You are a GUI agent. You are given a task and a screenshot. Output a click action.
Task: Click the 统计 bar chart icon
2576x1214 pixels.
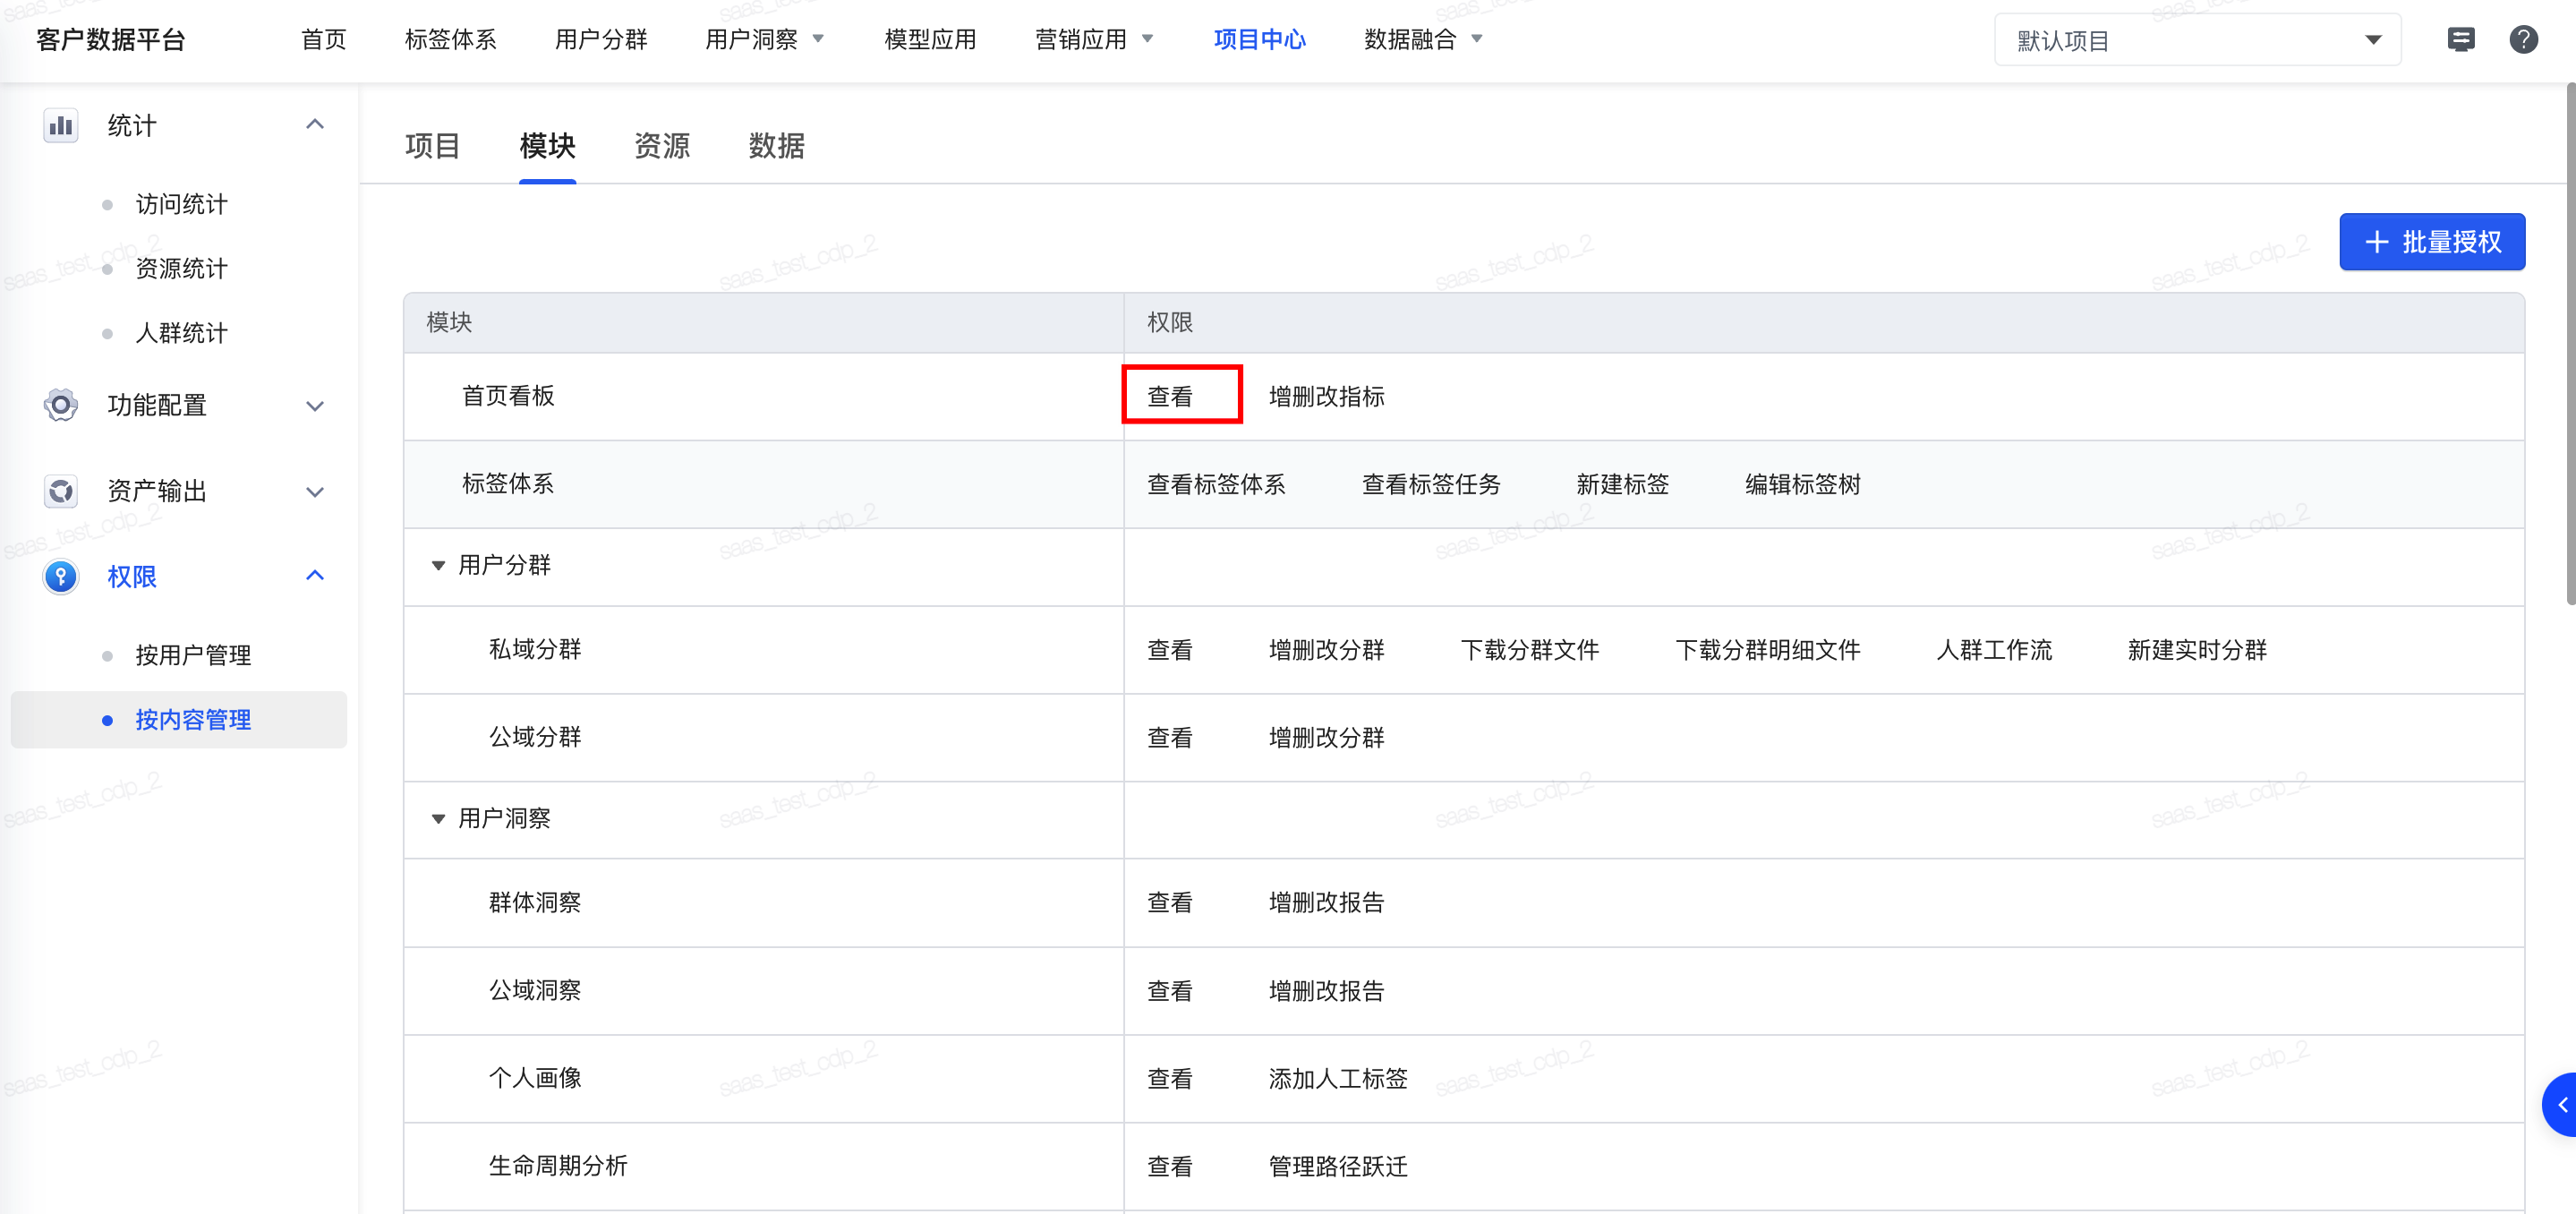click(x=61, y=126)
